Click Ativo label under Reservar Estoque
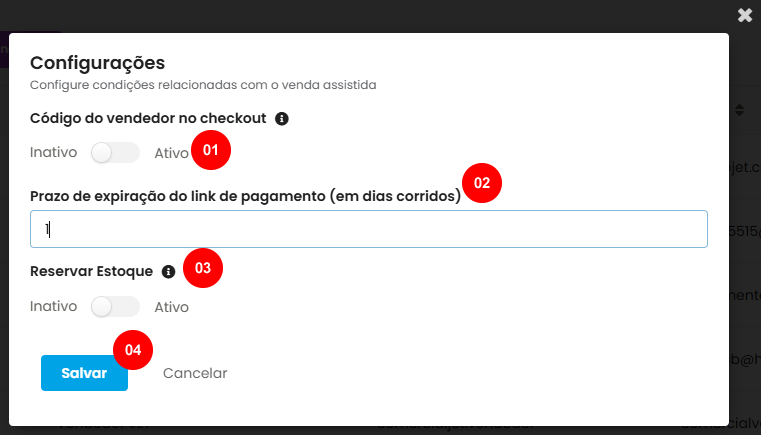 coord(171,307)
